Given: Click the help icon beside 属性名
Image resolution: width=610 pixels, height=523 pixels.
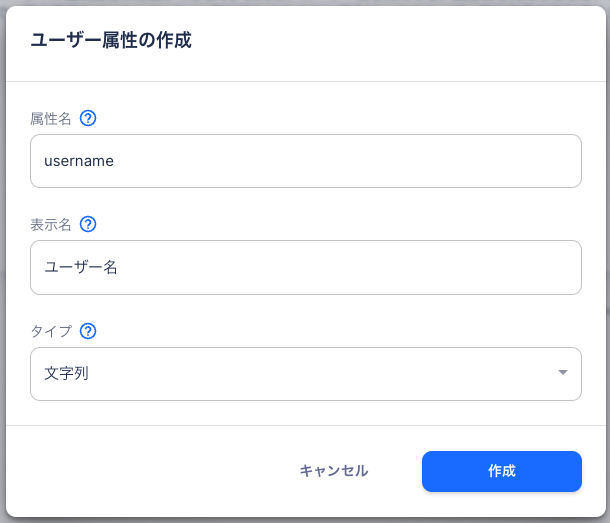Looking at the screenshot, I should click(88, 118).
